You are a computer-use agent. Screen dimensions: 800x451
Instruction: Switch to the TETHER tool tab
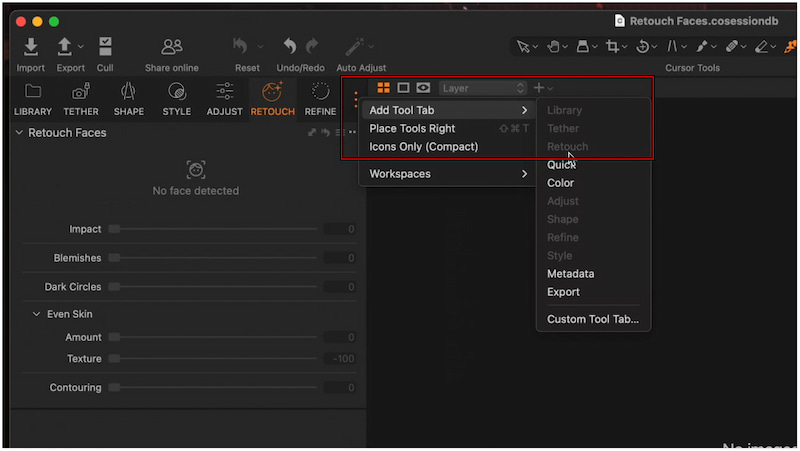coord(81,99)
